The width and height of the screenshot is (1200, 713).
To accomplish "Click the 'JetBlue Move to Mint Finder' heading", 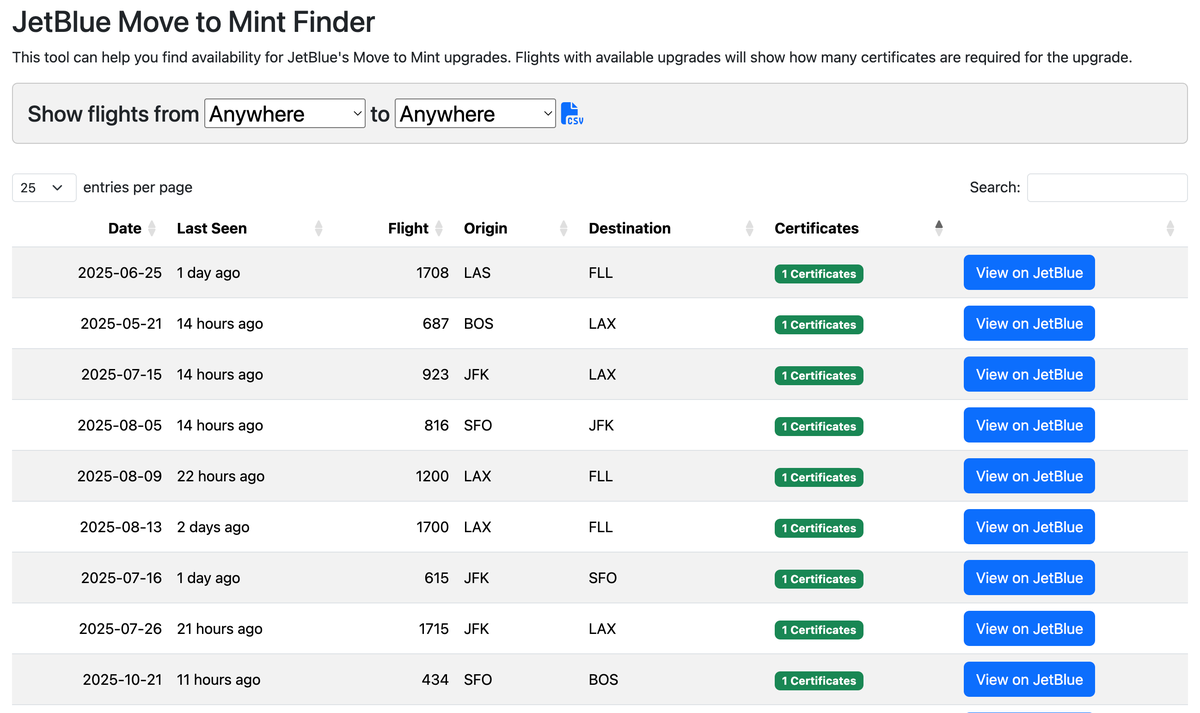I will (194, 21).
